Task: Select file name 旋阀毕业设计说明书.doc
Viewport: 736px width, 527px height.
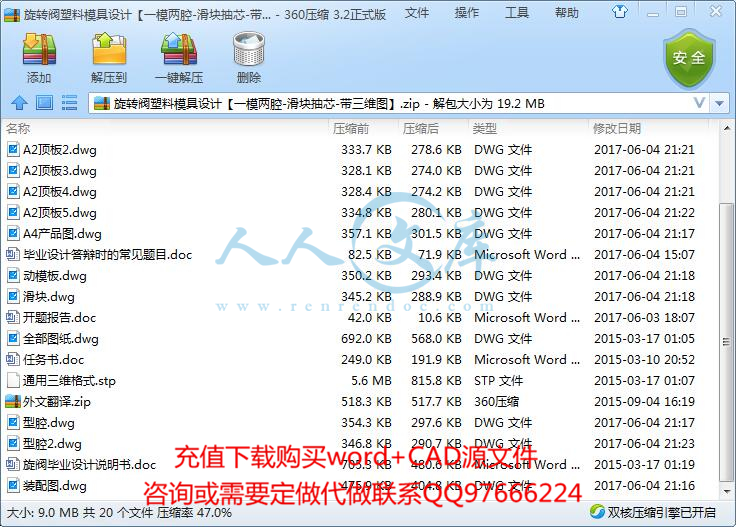Action: [x=89, y=465]
